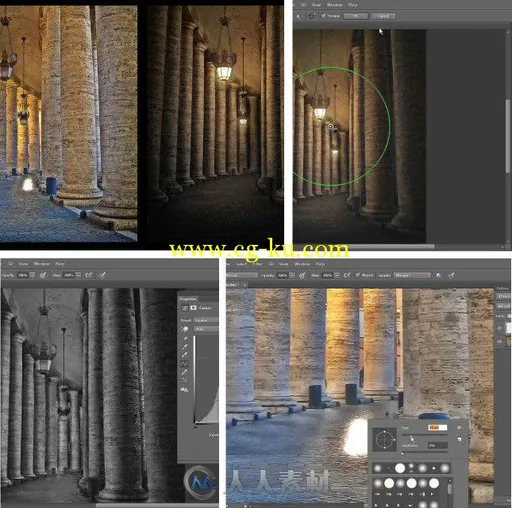Open the Help menu in bottom-left window
The image size is (512, 508).
[60, 264]
